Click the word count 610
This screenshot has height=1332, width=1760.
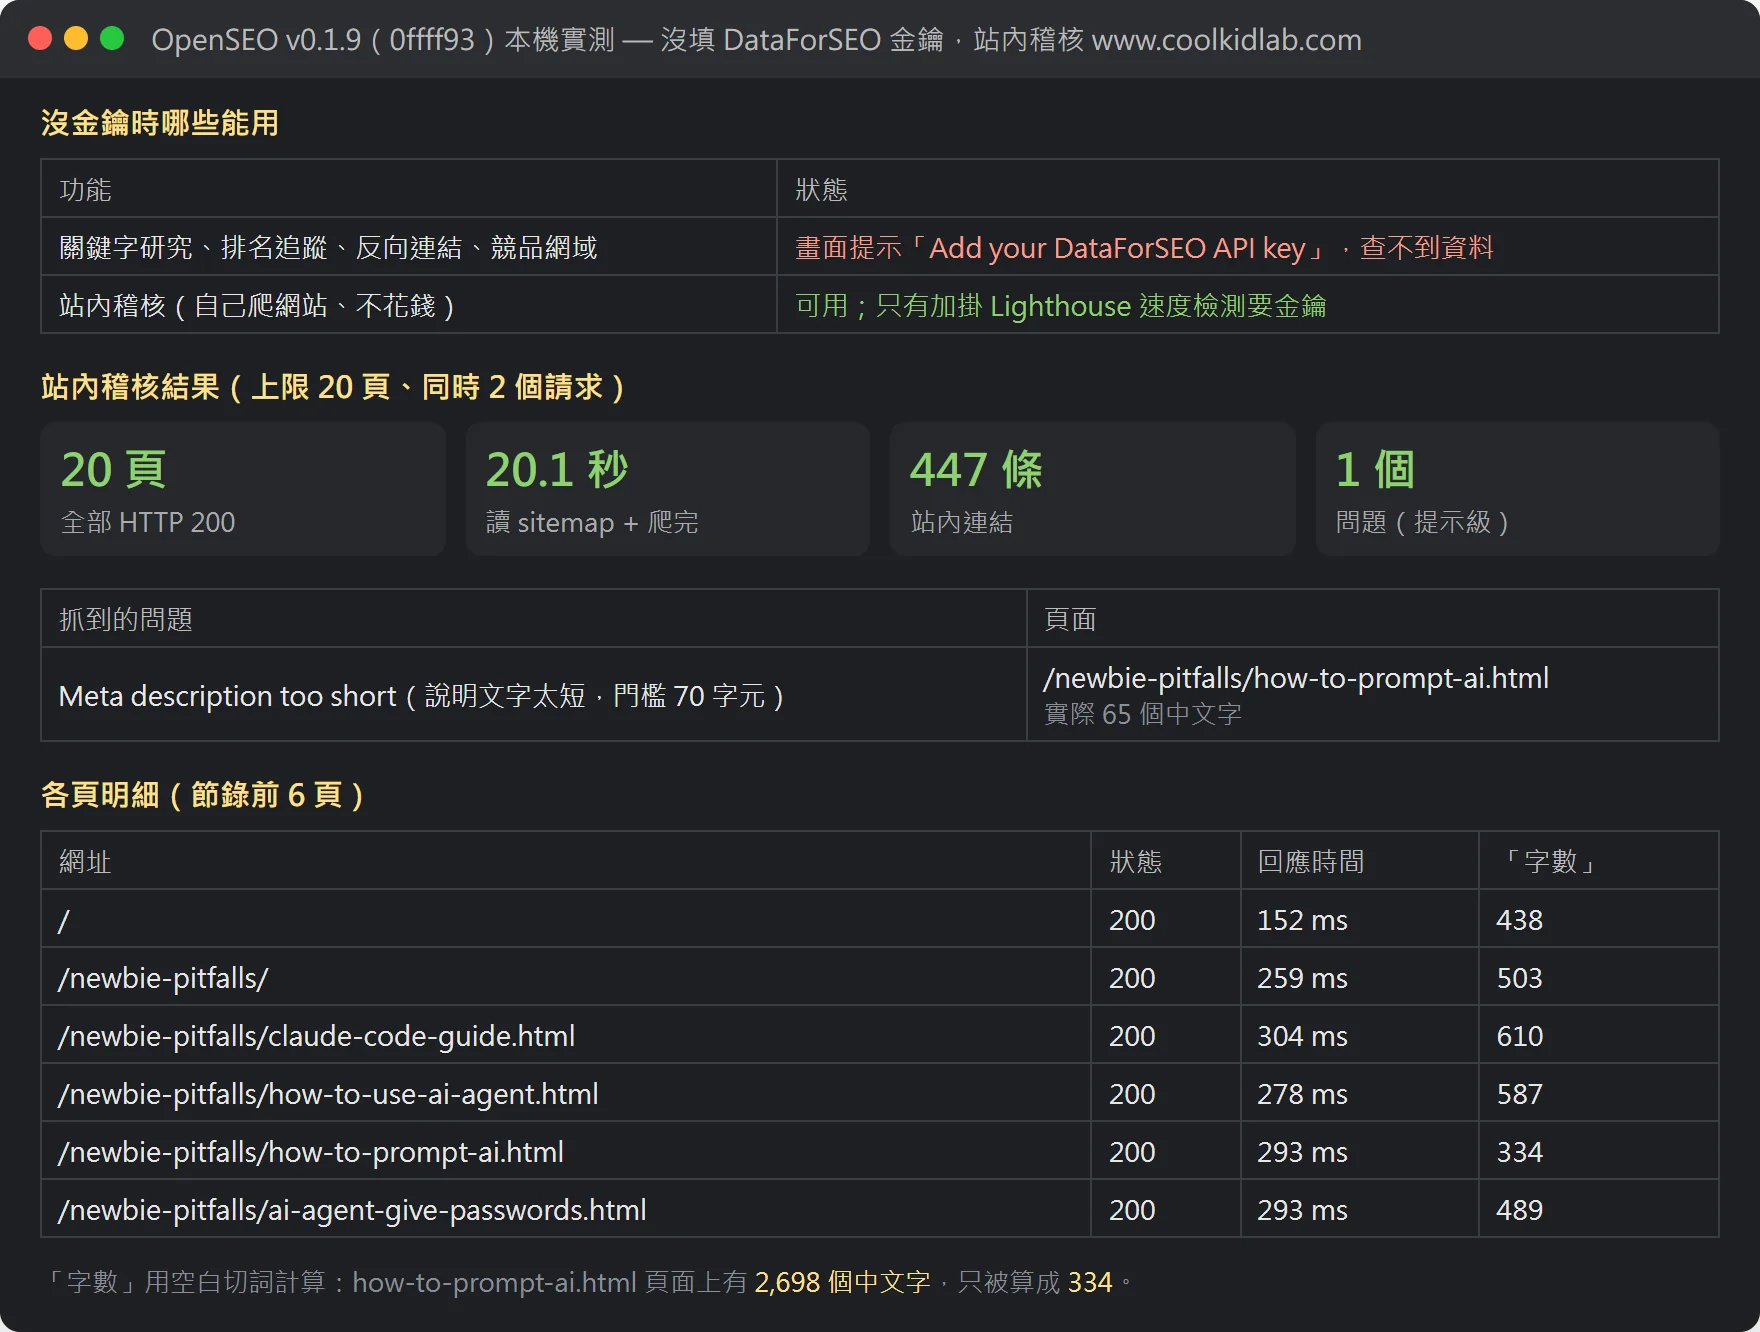(x=1519, y=1036)
